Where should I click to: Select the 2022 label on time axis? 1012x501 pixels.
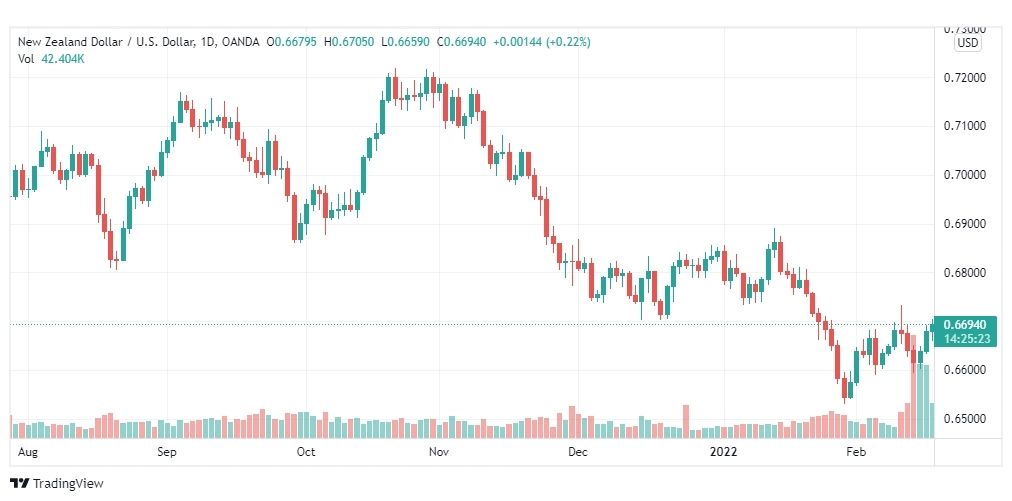pos(723,452)
